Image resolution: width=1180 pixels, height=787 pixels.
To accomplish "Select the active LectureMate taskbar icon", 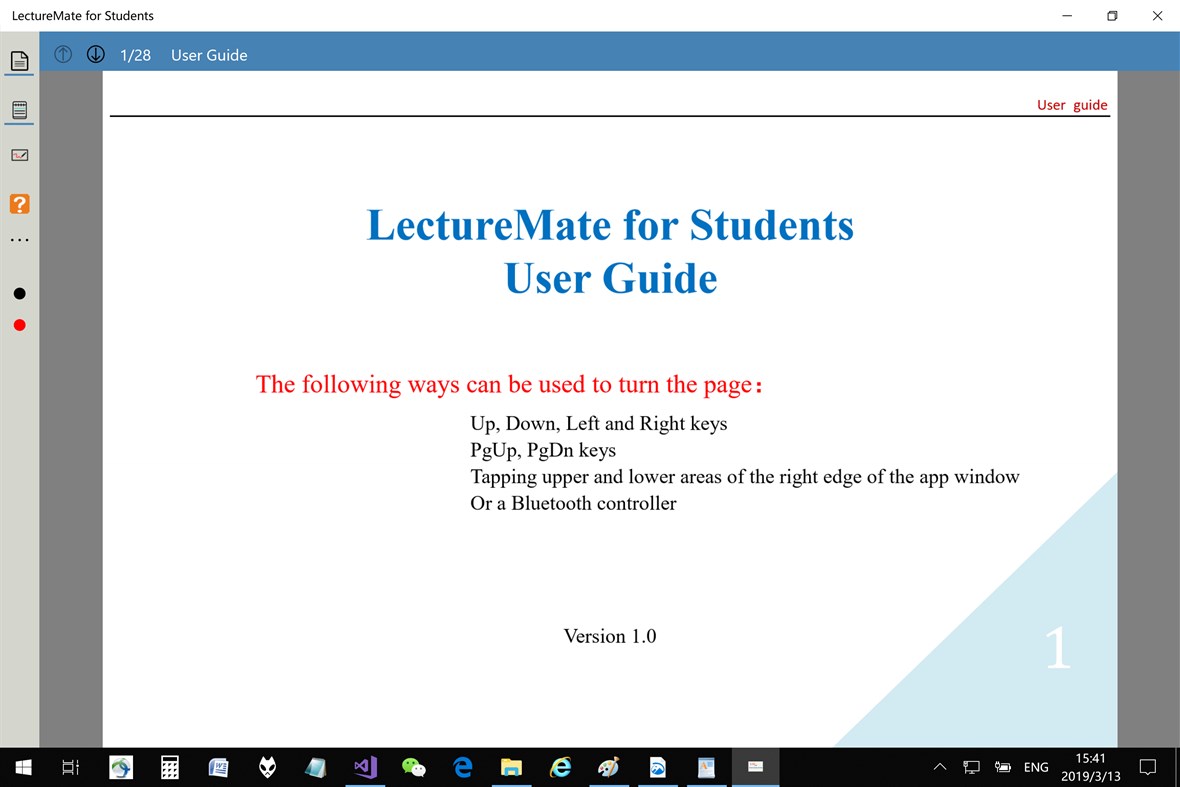I will (756, 767).
